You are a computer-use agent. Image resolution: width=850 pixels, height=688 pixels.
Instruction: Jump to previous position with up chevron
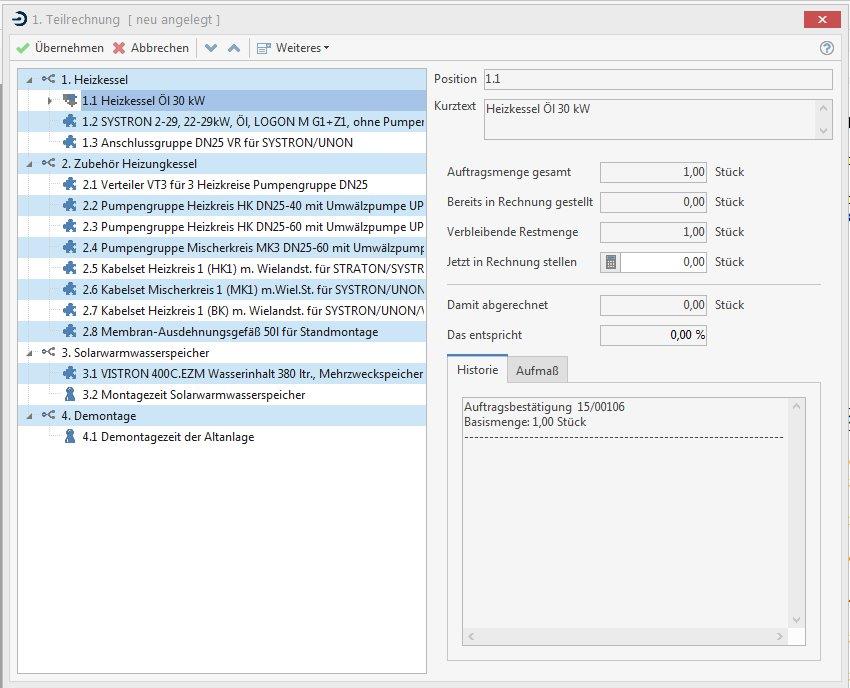(x=234, y=48)
